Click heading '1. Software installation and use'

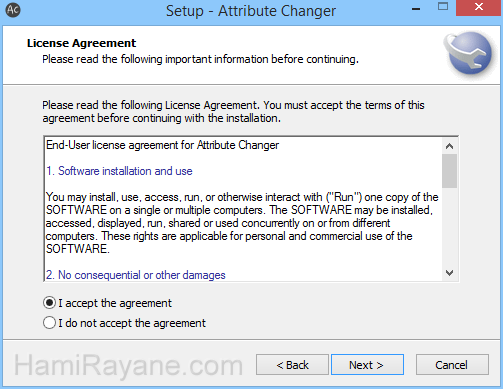(x=119, y=171)
